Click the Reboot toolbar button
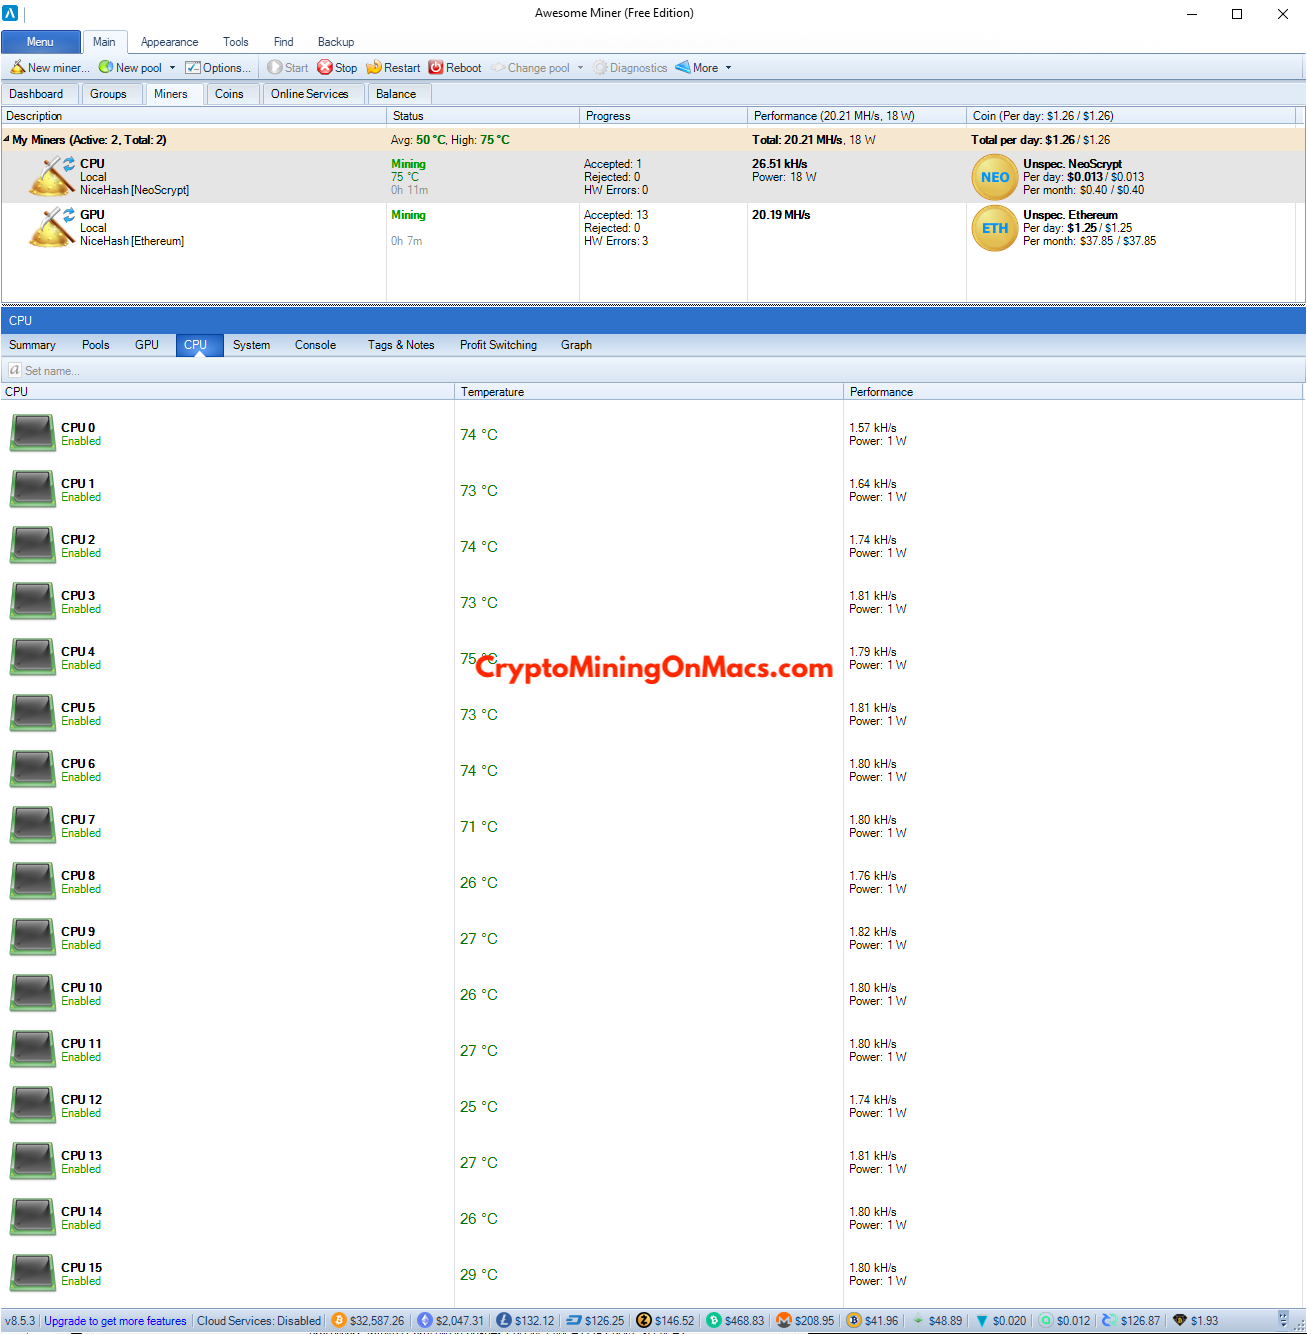 [x=455, y=68]
